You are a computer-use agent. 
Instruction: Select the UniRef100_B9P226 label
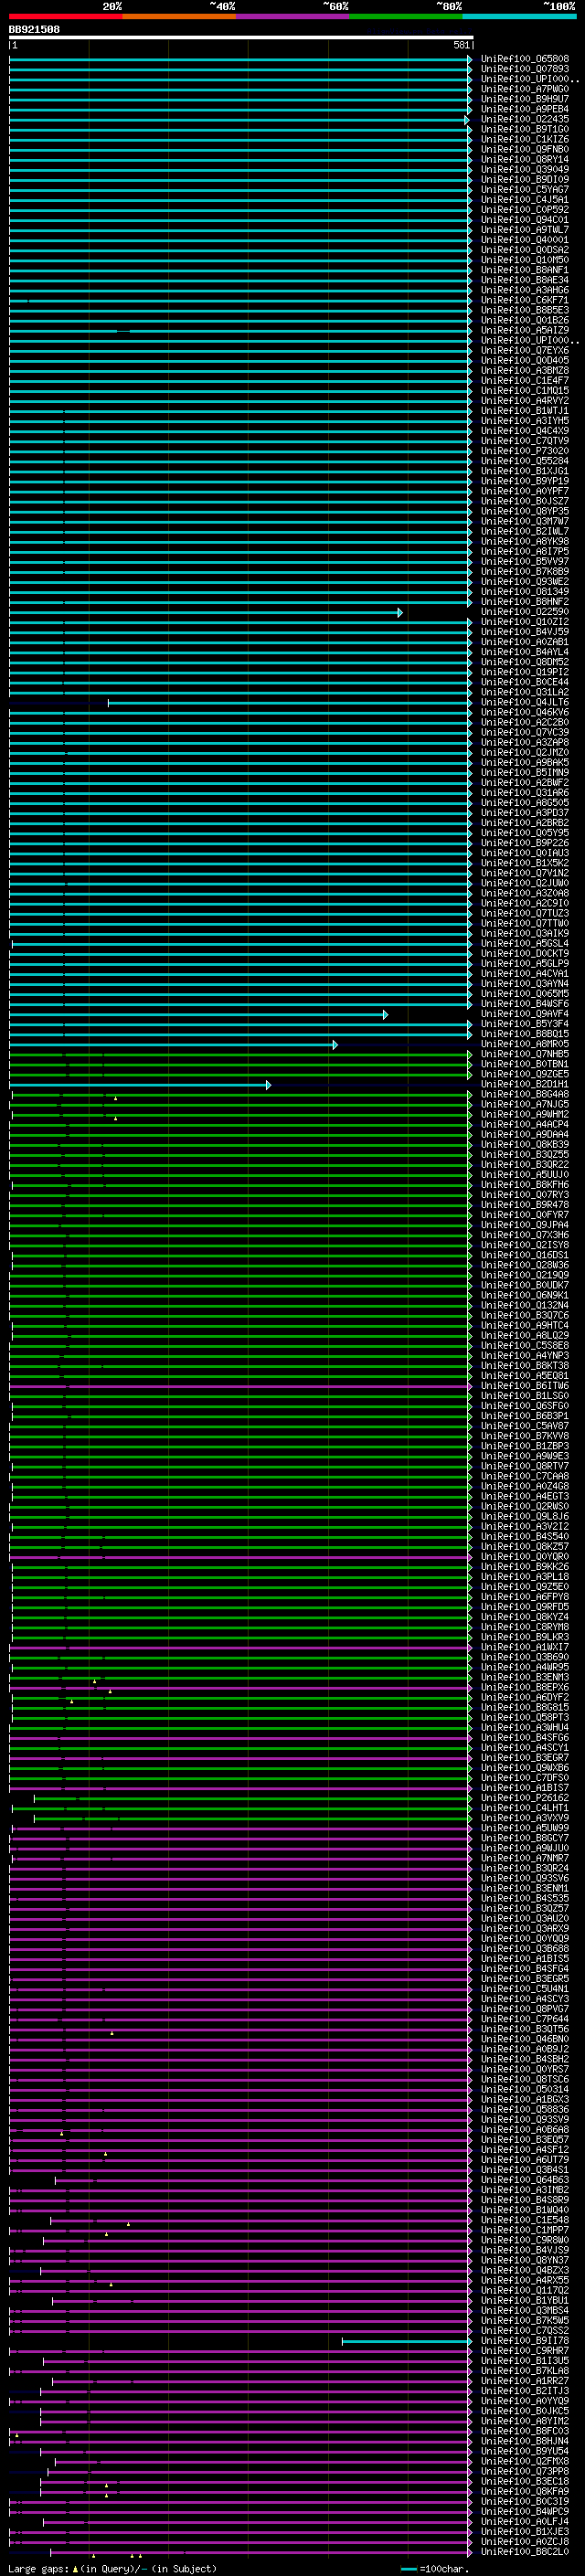coord(525,843)
